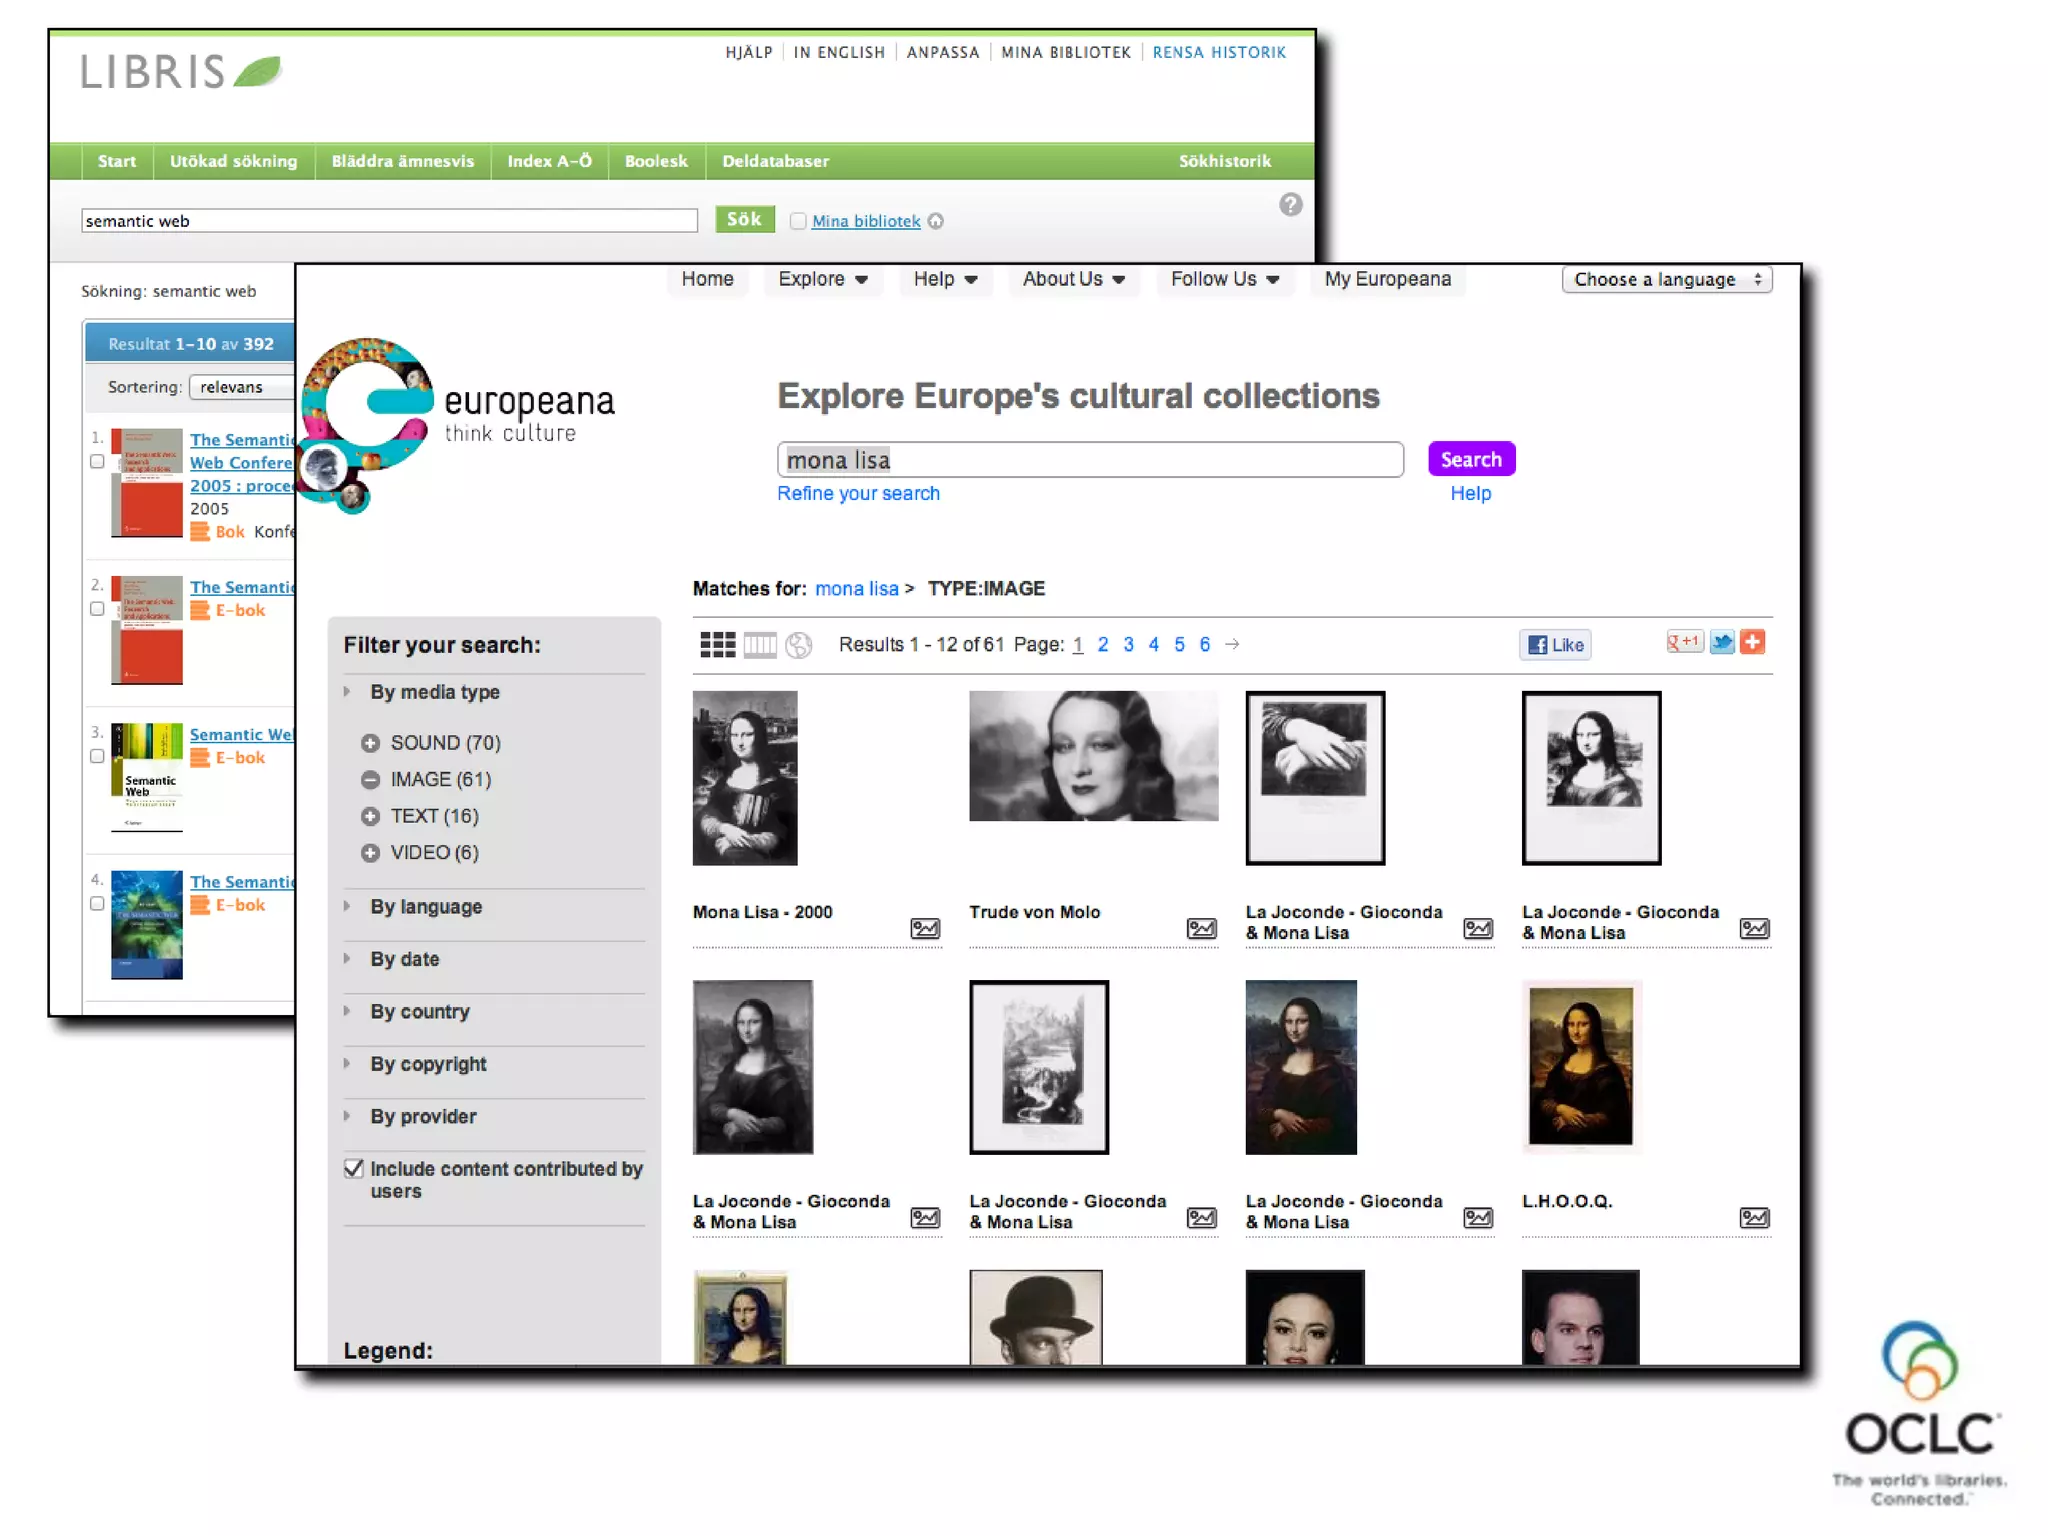2048x1536 pixels.
Task: Open the Mona Lisa - 2000 thumbnail
Action: click(x=745, y=778)
